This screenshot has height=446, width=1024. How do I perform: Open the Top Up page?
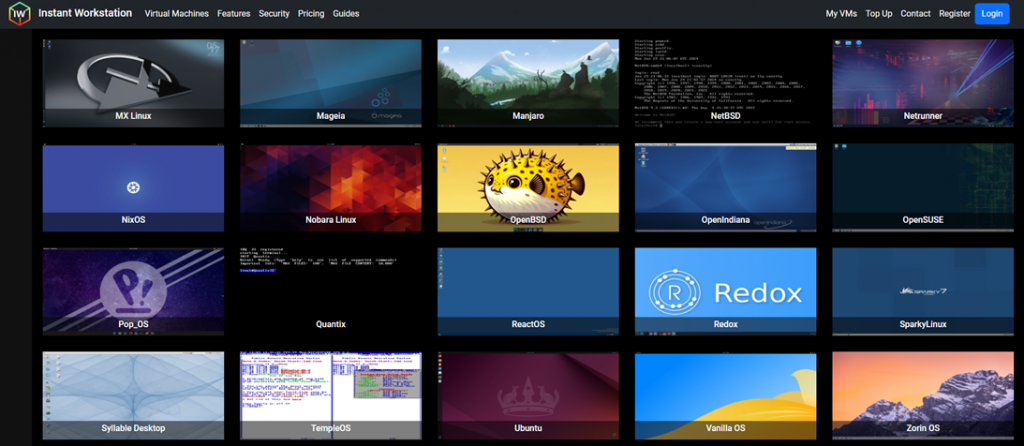point(878,14)
